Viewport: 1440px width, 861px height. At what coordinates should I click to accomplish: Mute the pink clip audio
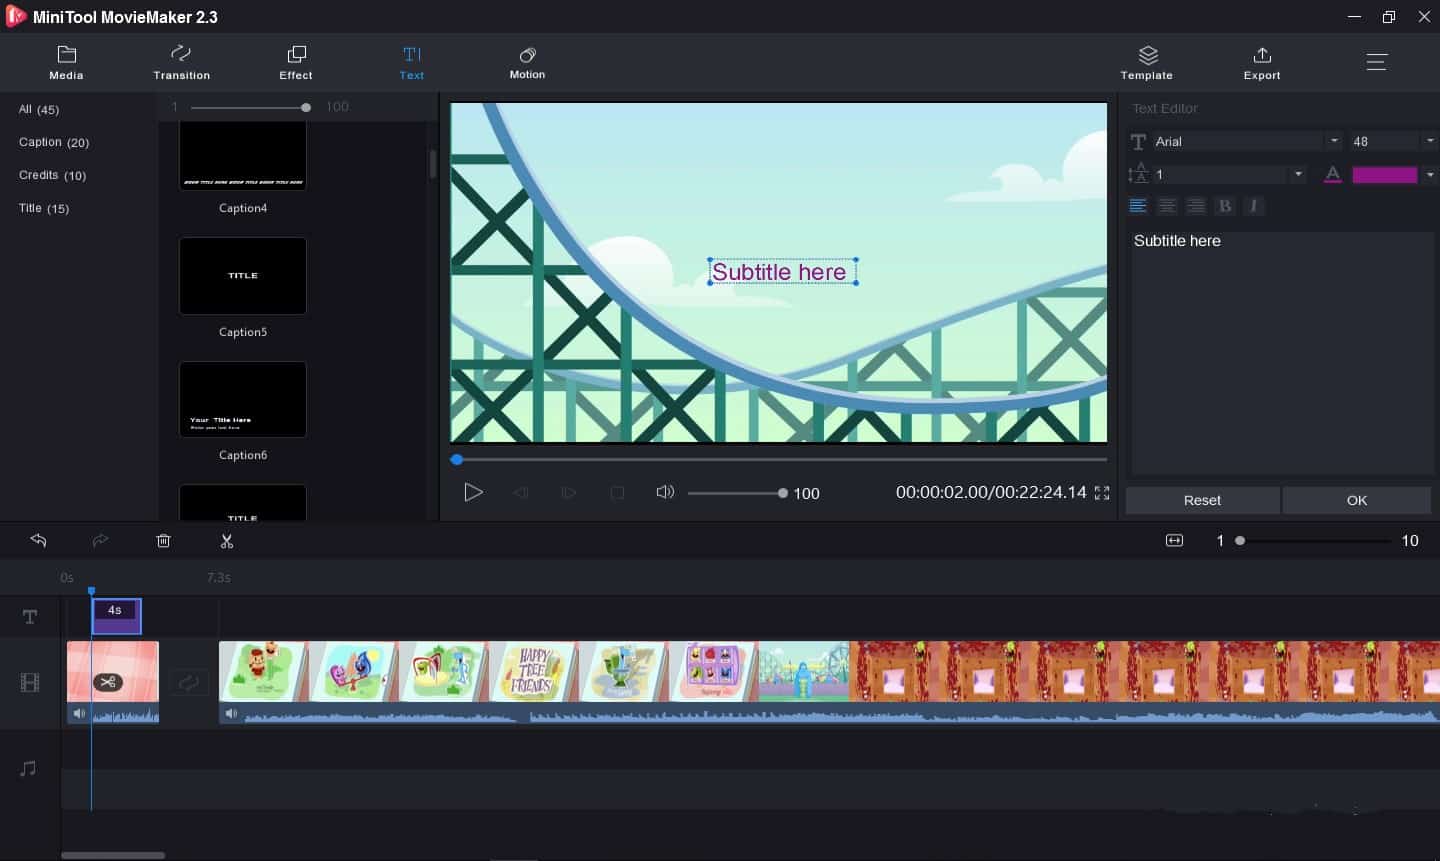pyautogui.click(x=79, y=713)
